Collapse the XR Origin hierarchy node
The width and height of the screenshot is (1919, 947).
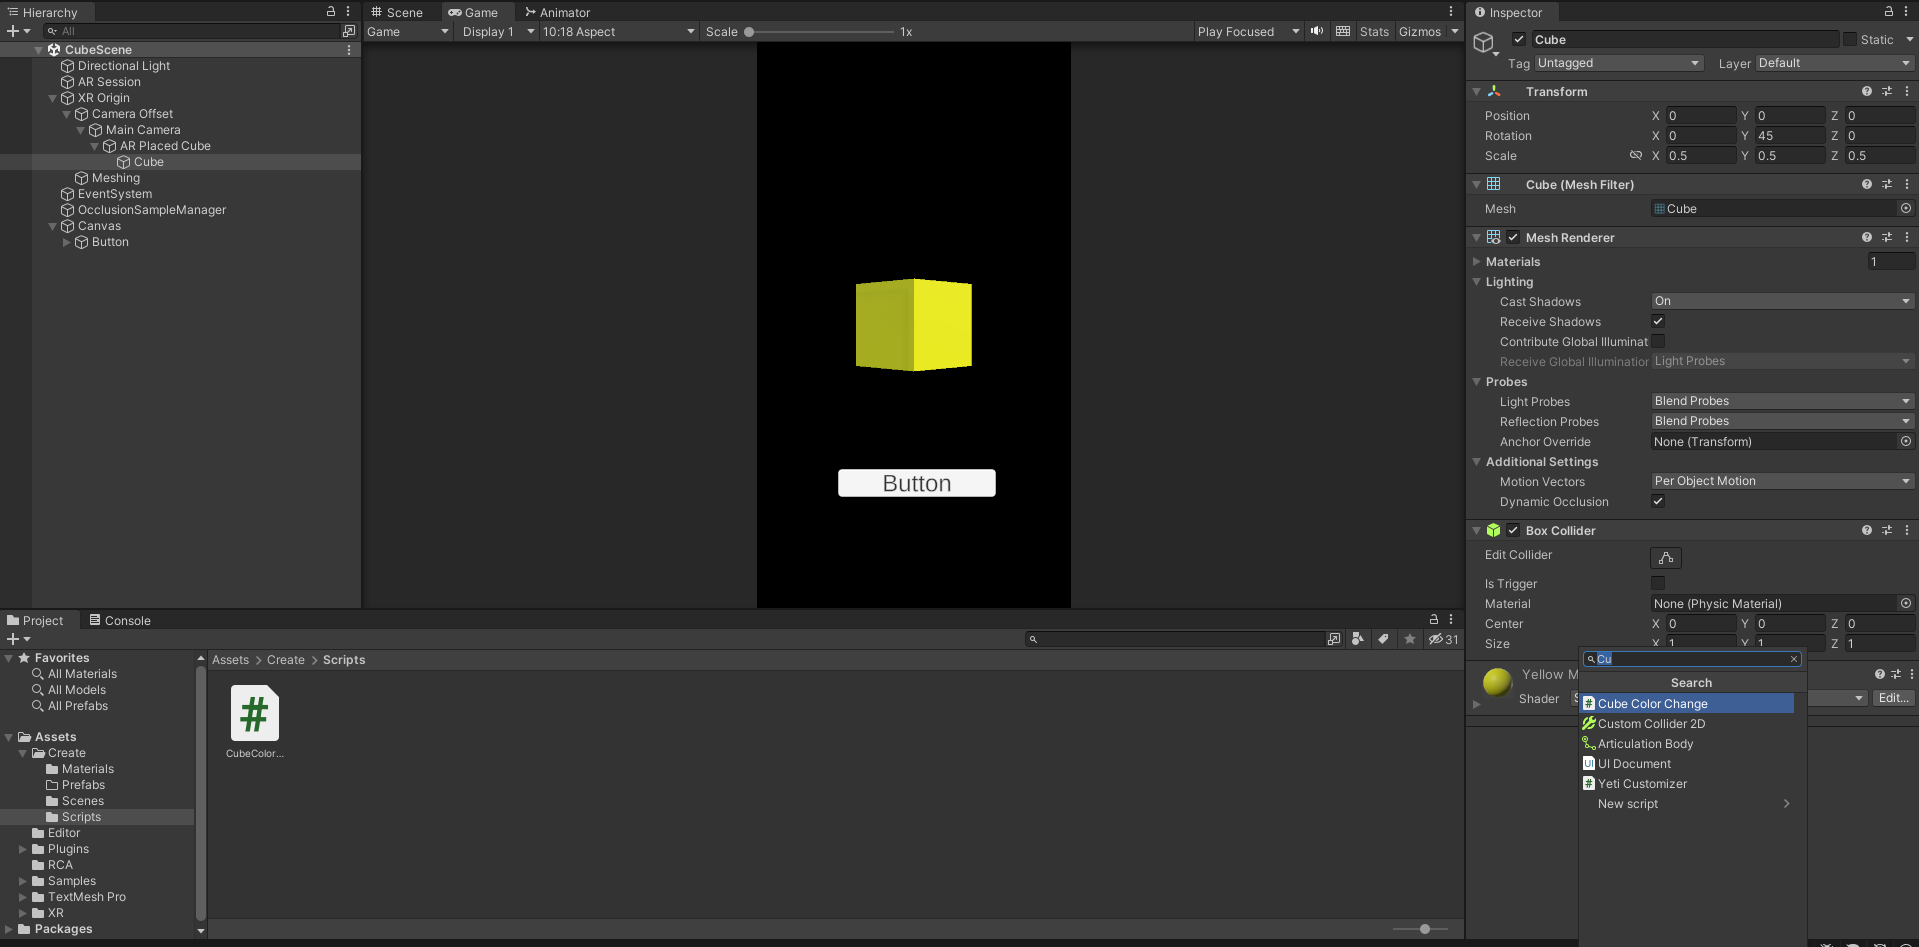[x=53, y=98]
